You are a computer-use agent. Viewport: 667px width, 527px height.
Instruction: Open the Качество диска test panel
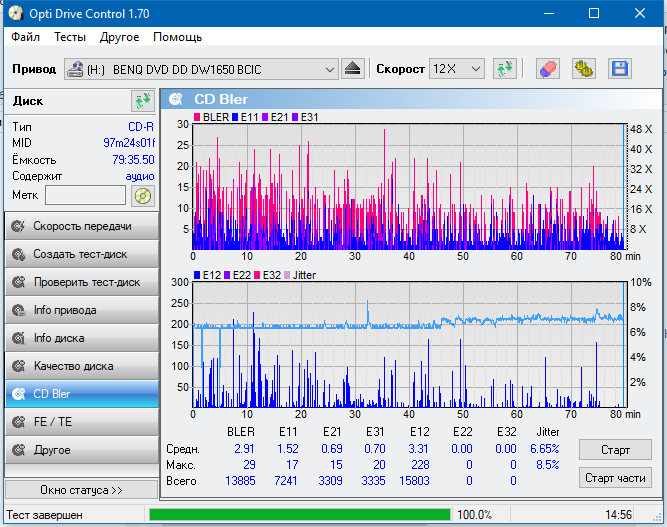point(80,366)
